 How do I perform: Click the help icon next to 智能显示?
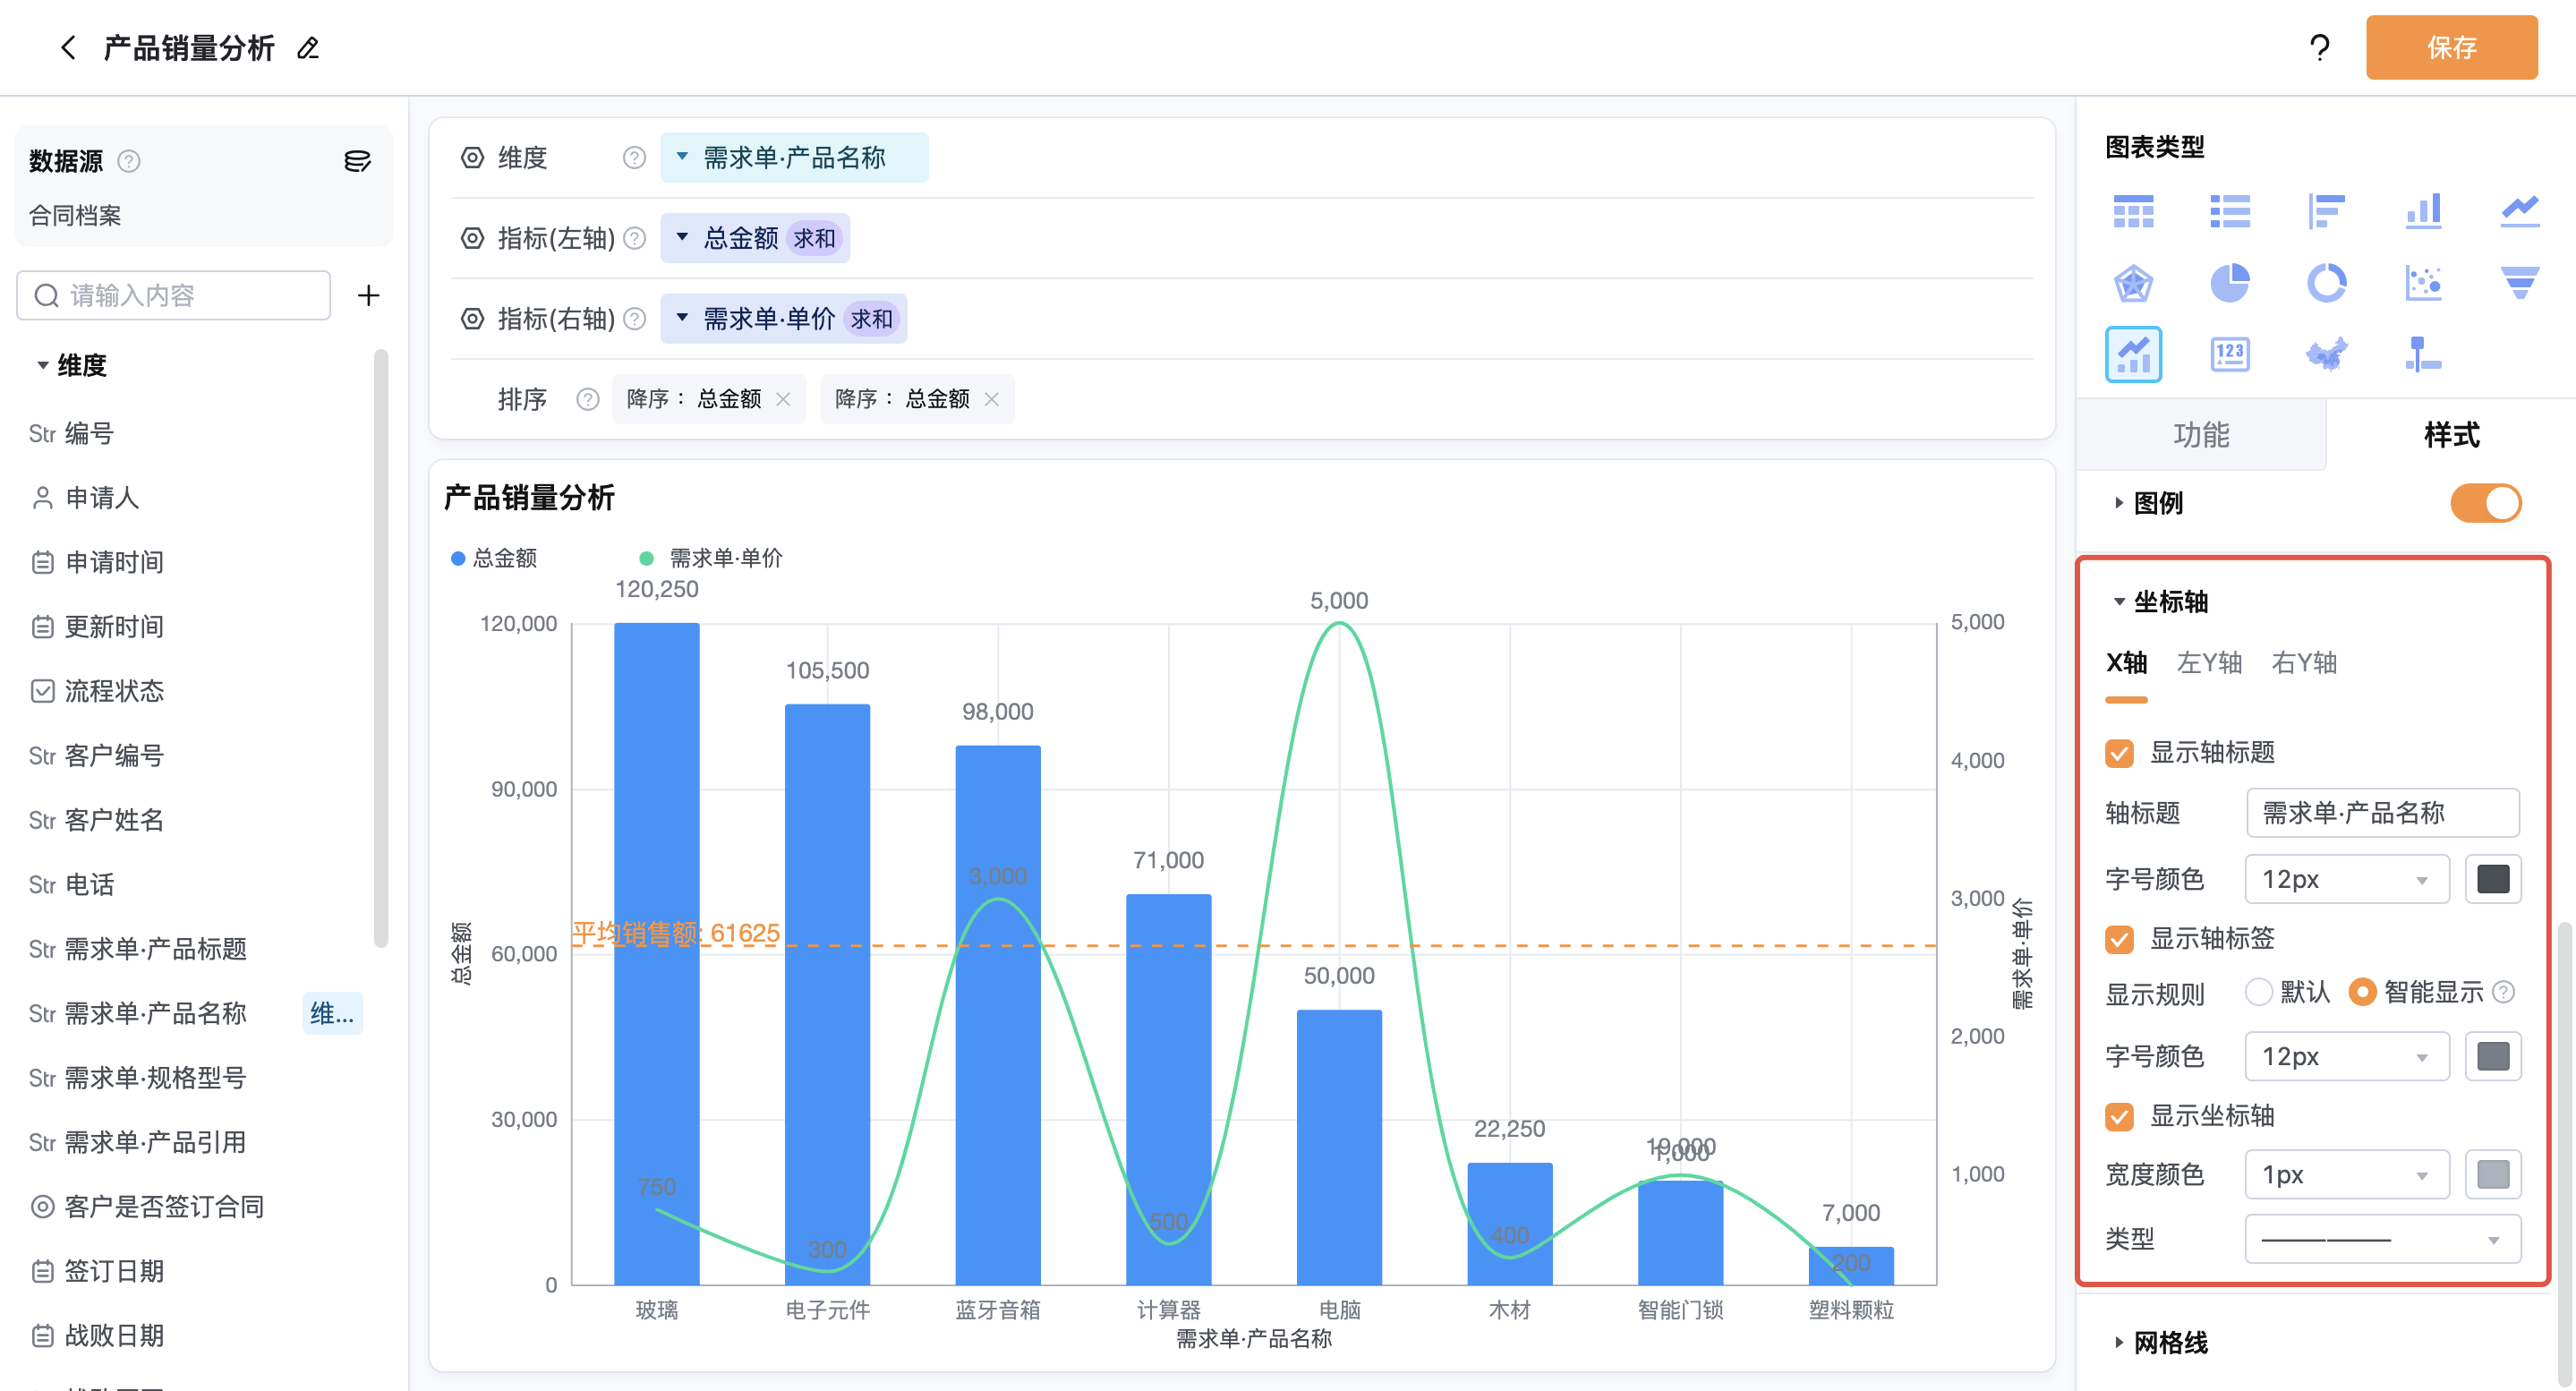coord(2503,992)
